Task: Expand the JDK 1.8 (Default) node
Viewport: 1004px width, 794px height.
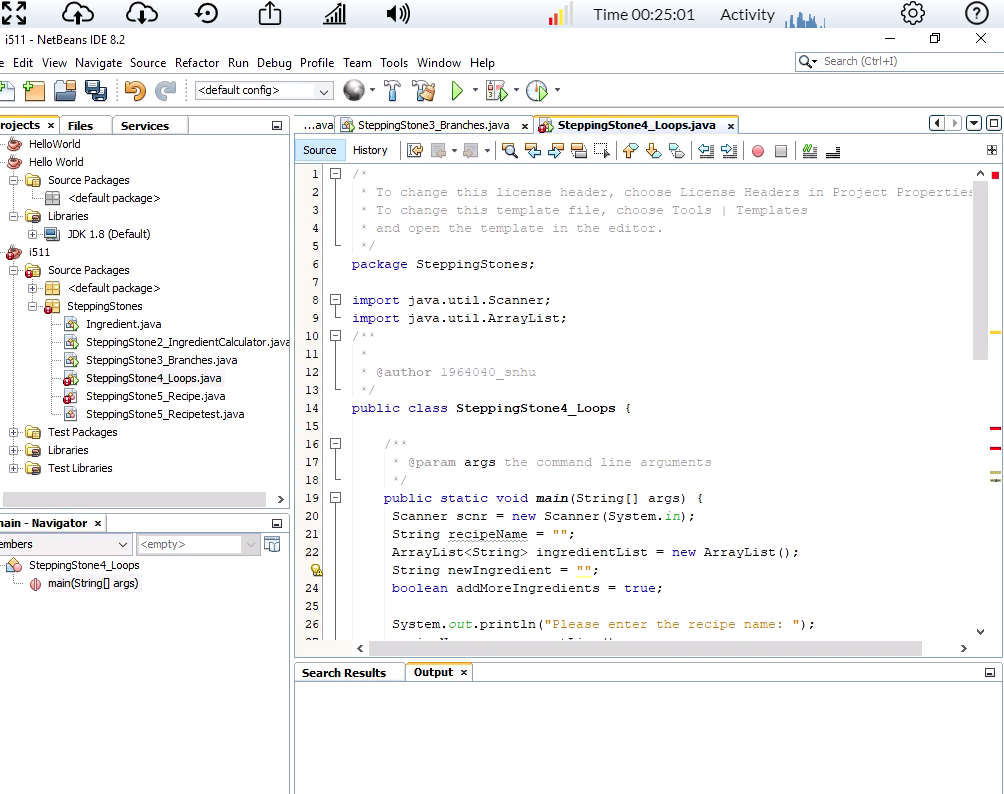Action: tap(32, 234)
